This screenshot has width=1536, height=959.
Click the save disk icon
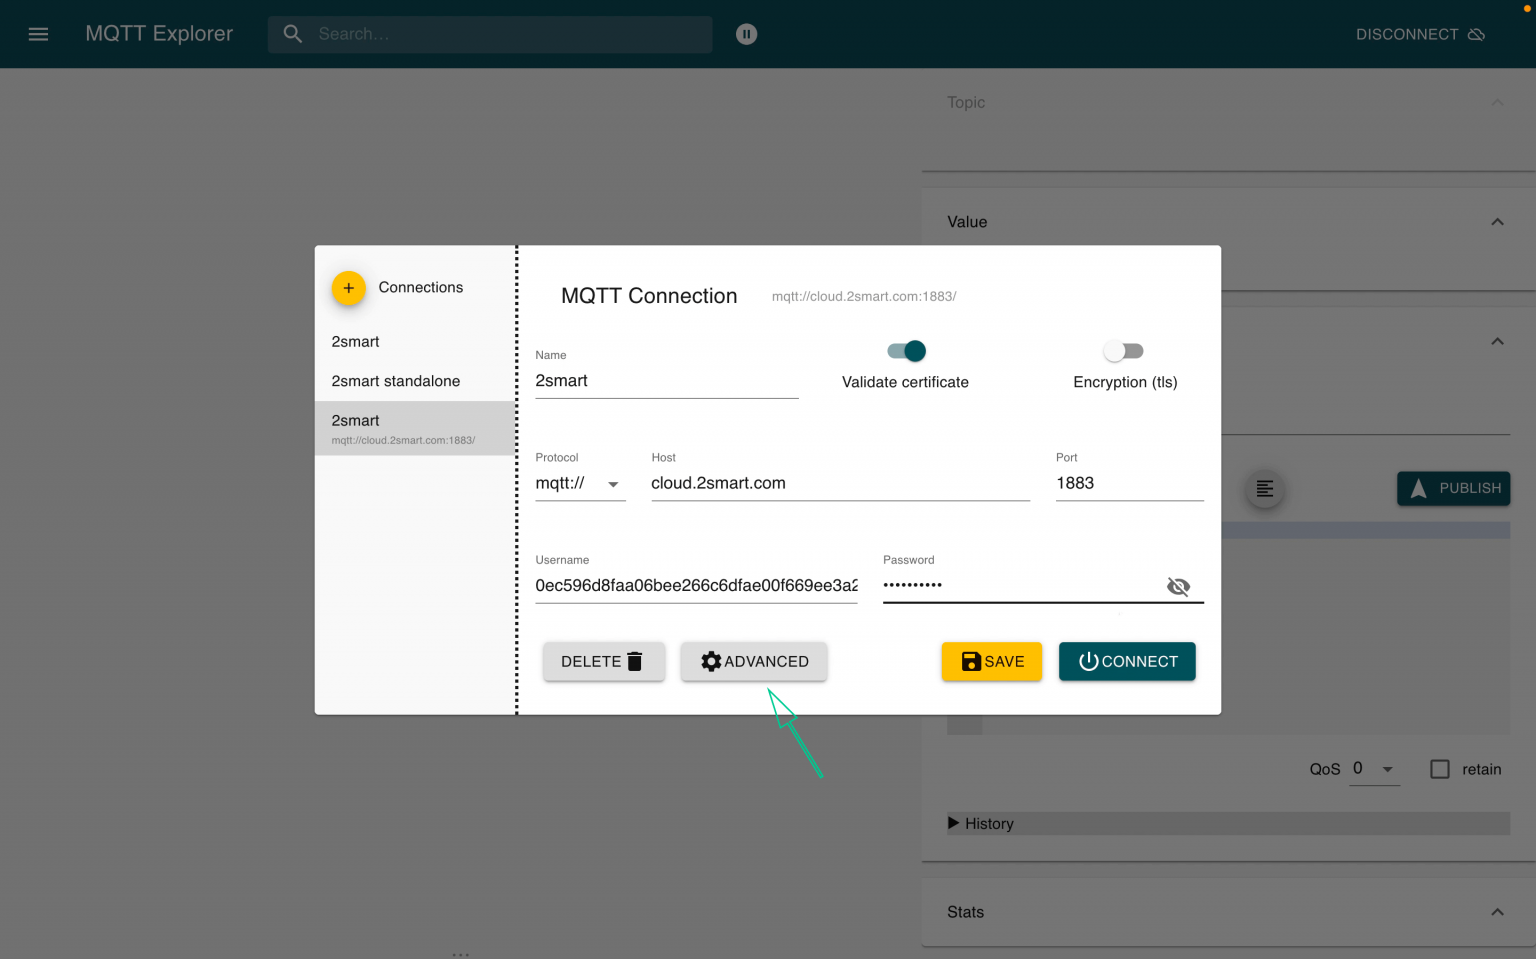click(x=970, y=661)
